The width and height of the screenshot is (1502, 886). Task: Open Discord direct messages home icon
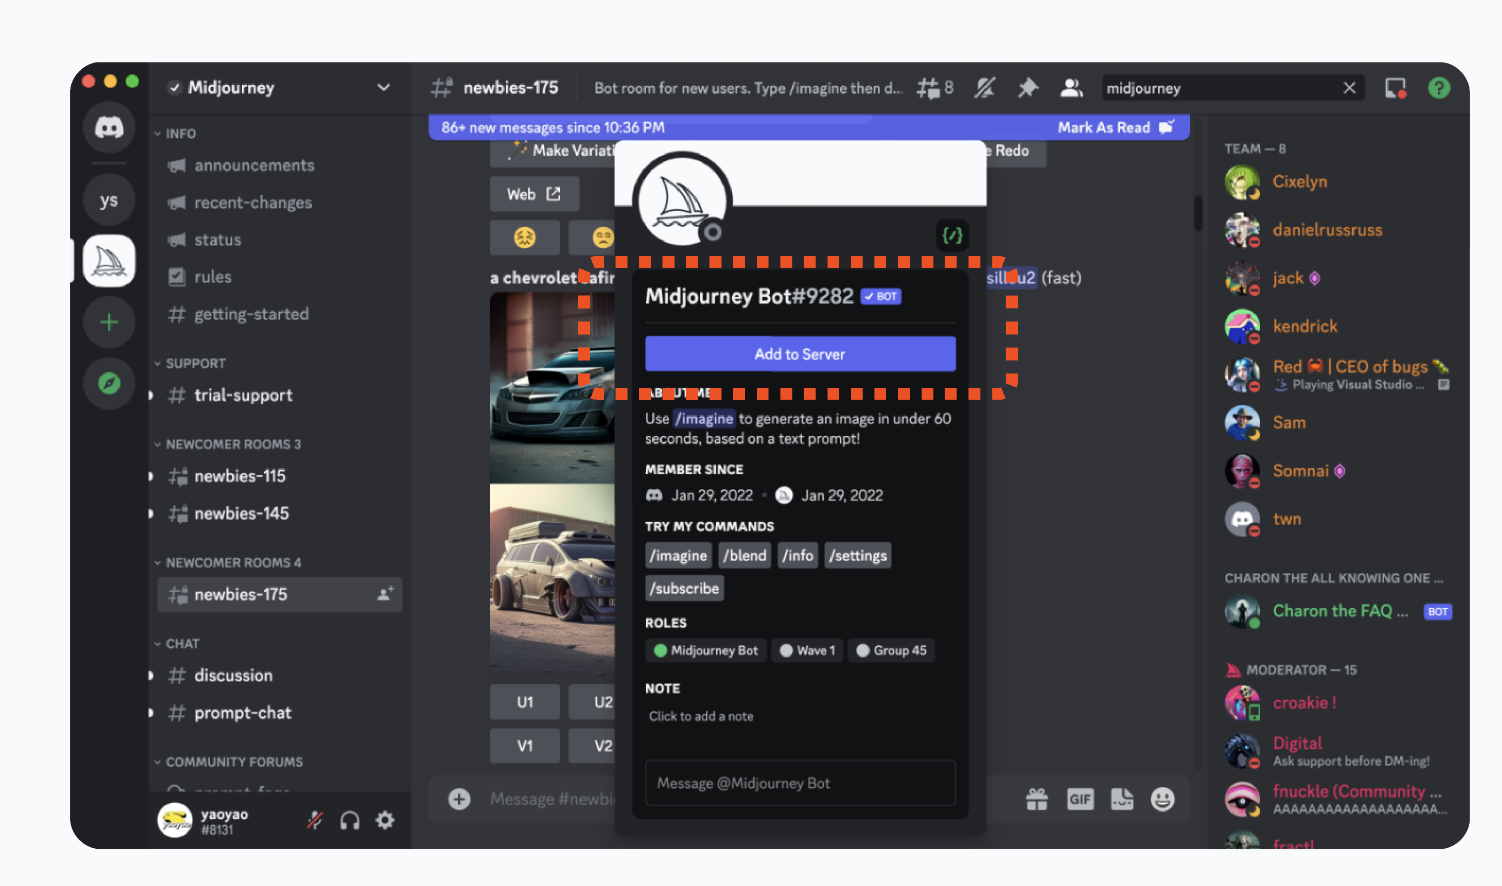coord(109,127)
